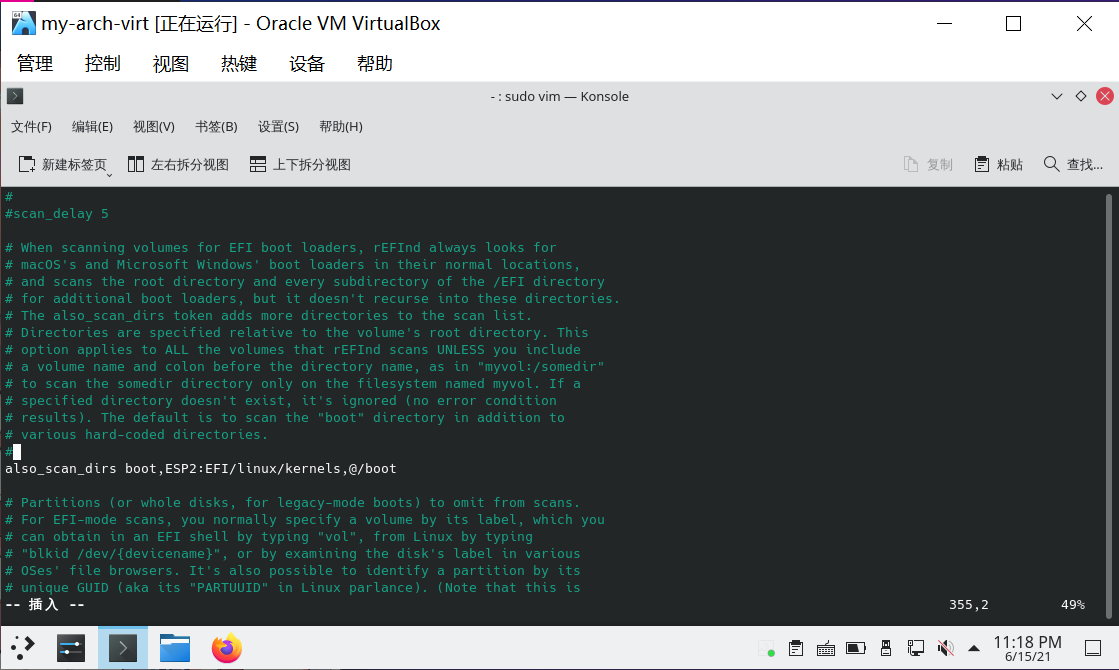Open the KDE application launcher
The width and height of the screenshot is (1119, 670).
tap(23, 648)
